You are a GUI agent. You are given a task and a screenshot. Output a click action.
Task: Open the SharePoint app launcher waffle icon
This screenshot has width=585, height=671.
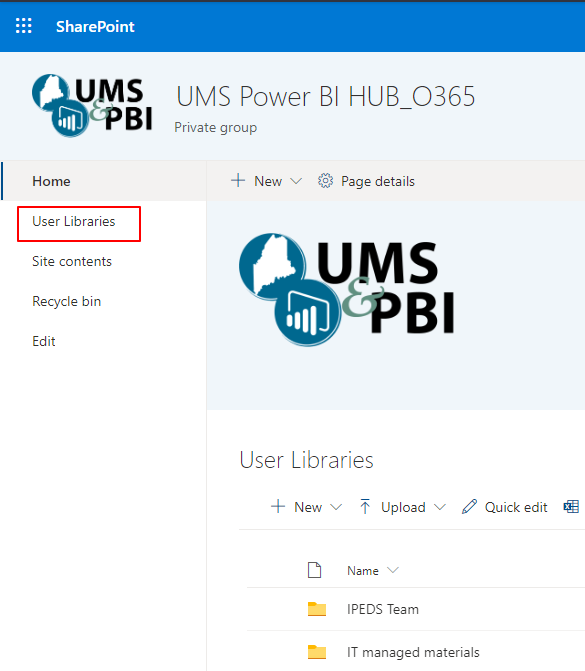(x=24, y=26)
